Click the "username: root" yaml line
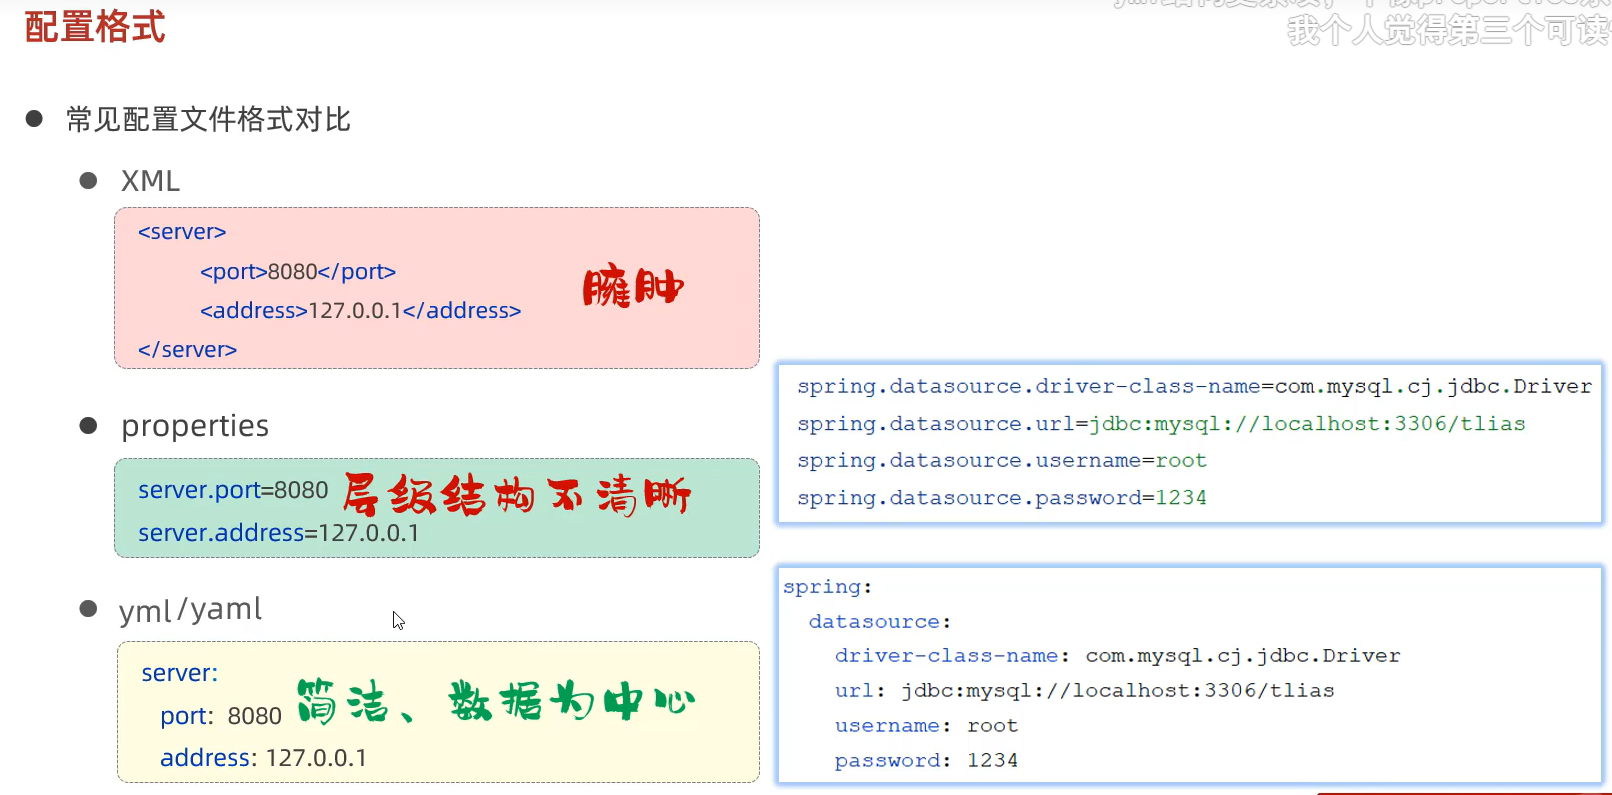 click(x=927, y=726)
